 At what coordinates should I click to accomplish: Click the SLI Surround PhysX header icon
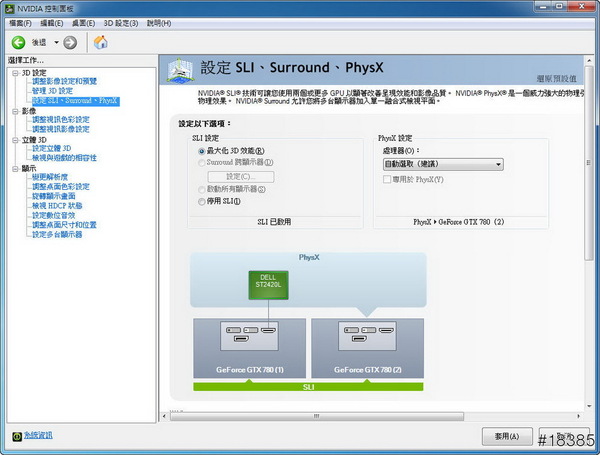coord(180,70)
